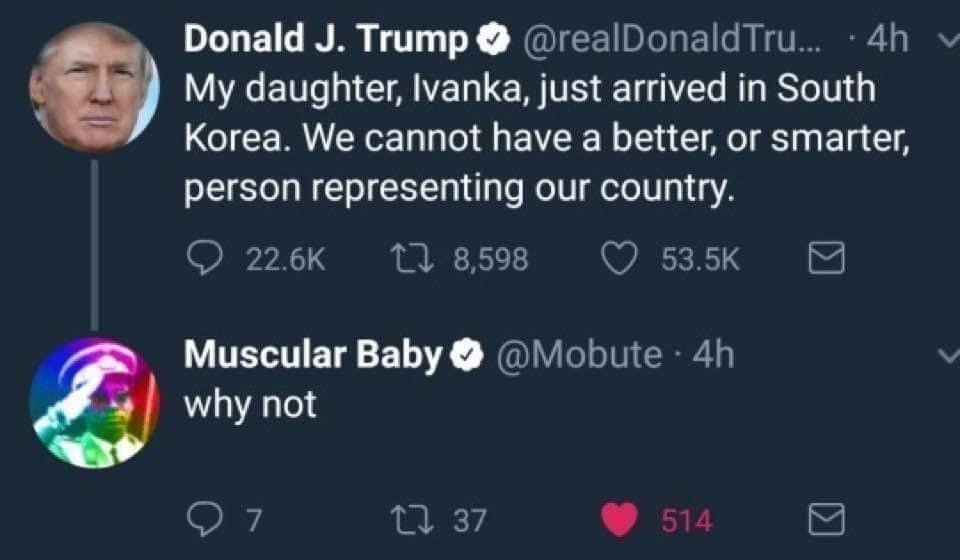Open Trump's tweet text about Ivanka
Viewport: 960px width, 560px height.
[x=540, y=138]
